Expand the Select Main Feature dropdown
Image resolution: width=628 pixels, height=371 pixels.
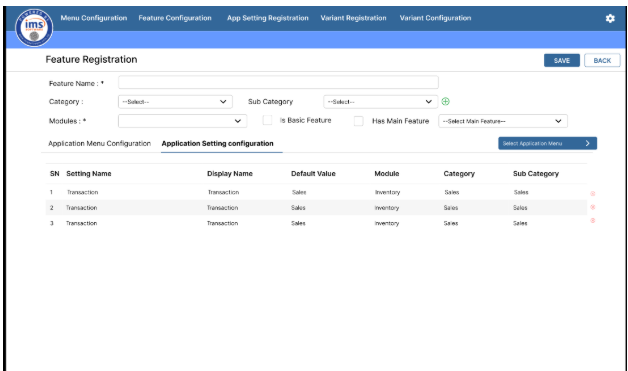click(503, 121)
